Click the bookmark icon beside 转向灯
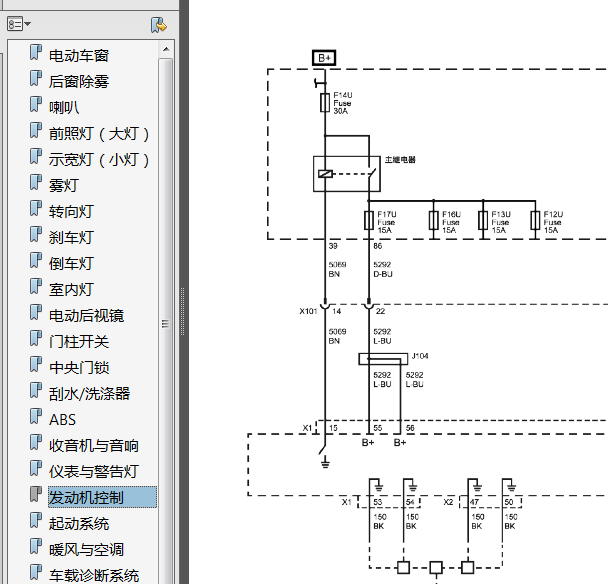This screenshot has width=608, height=584. pos(36,208)
